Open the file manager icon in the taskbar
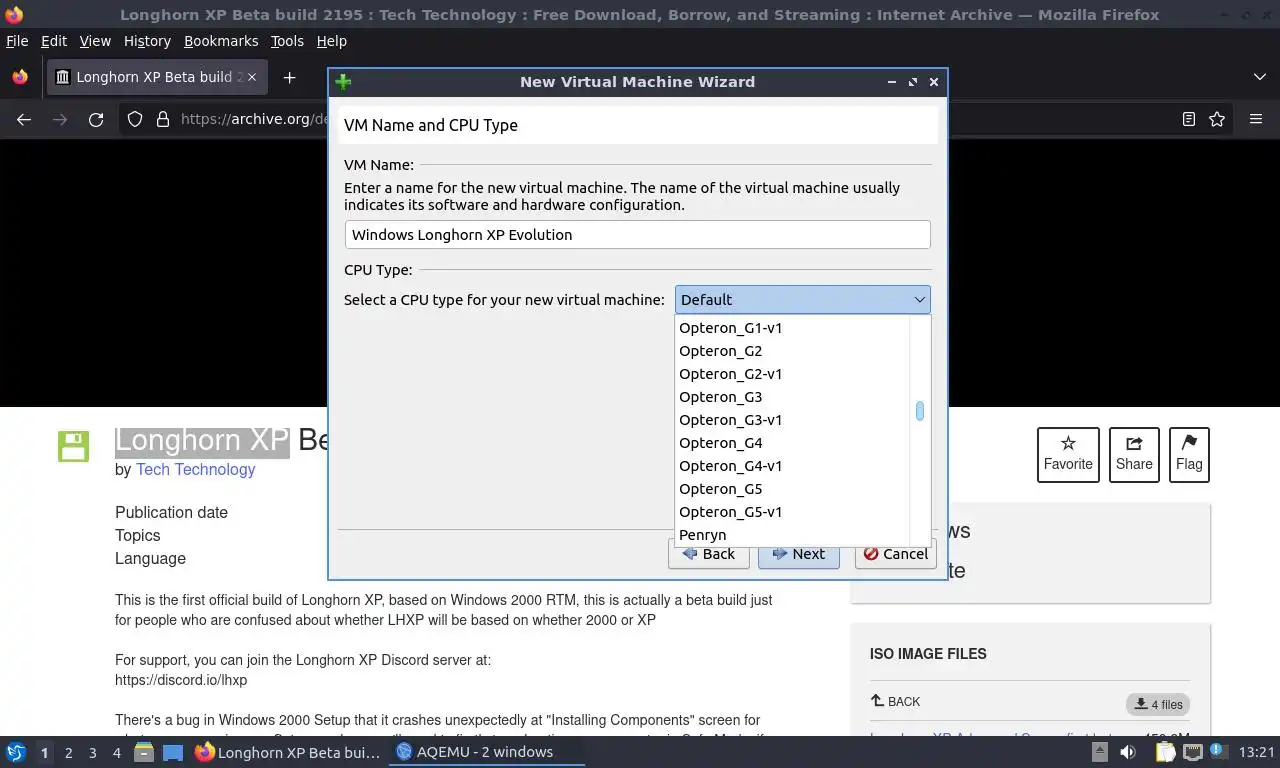Screen dimensions: 1280x768 144,752
